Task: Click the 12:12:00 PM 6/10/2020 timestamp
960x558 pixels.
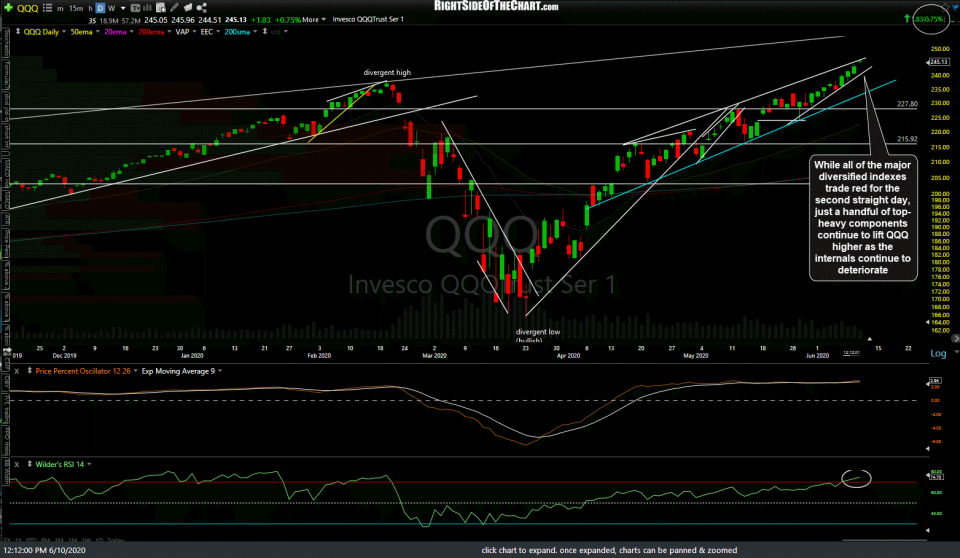Action: tap(45, 550)
